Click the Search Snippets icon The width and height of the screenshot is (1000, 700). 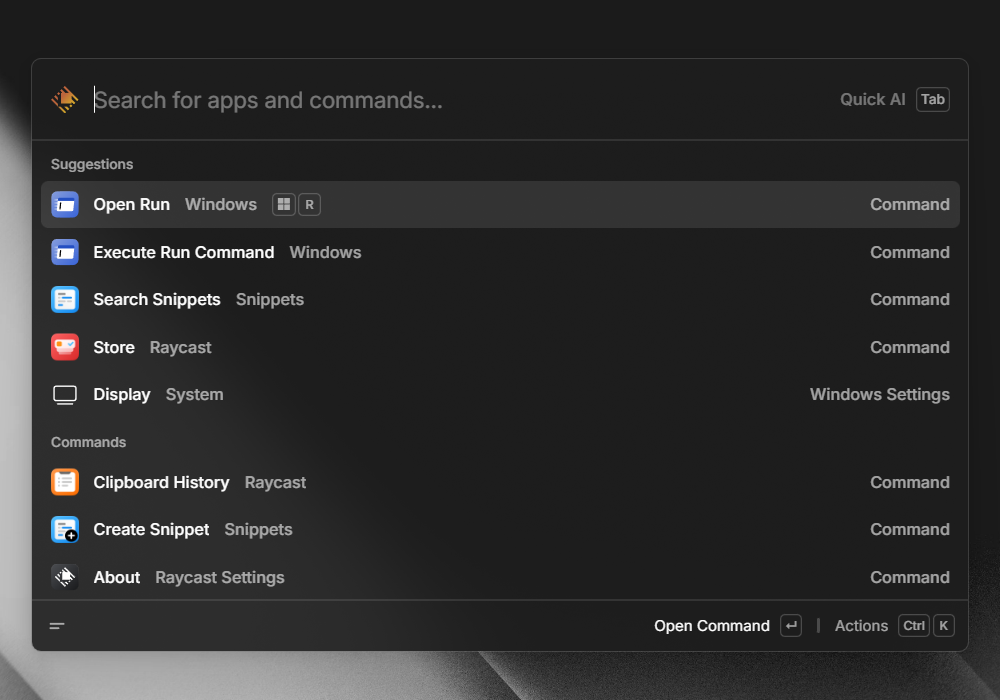pyautogui.click(x=65, y=300)
